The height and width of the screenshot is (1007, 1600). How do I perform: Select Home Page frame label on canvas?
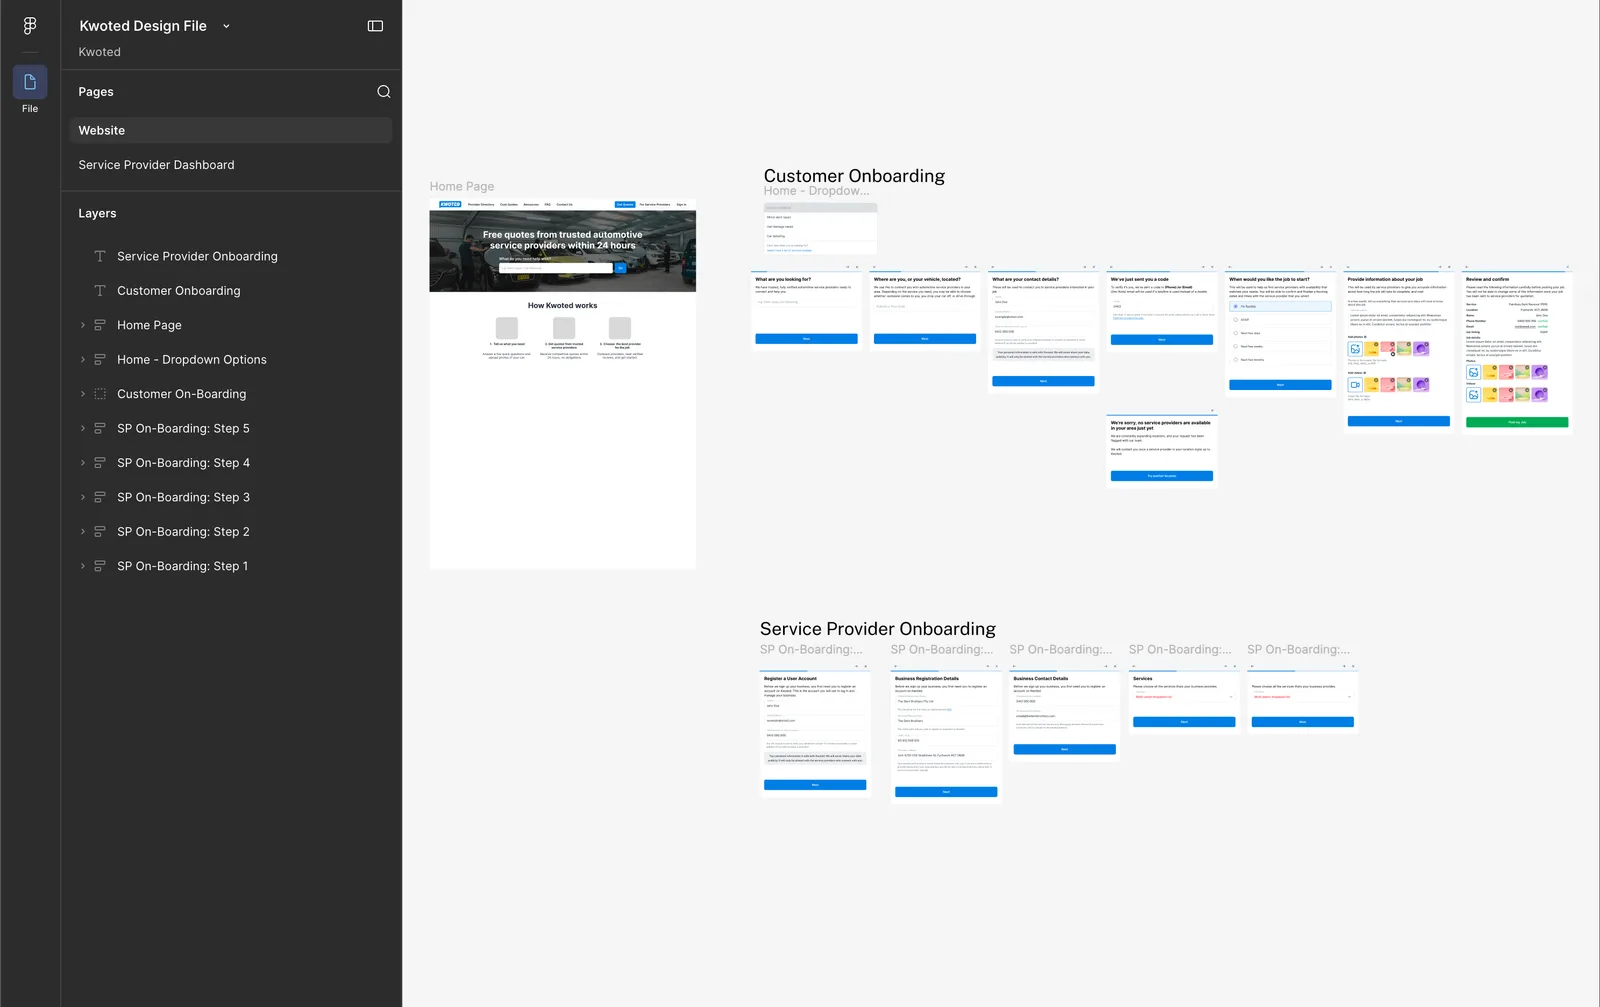point(462,186)
